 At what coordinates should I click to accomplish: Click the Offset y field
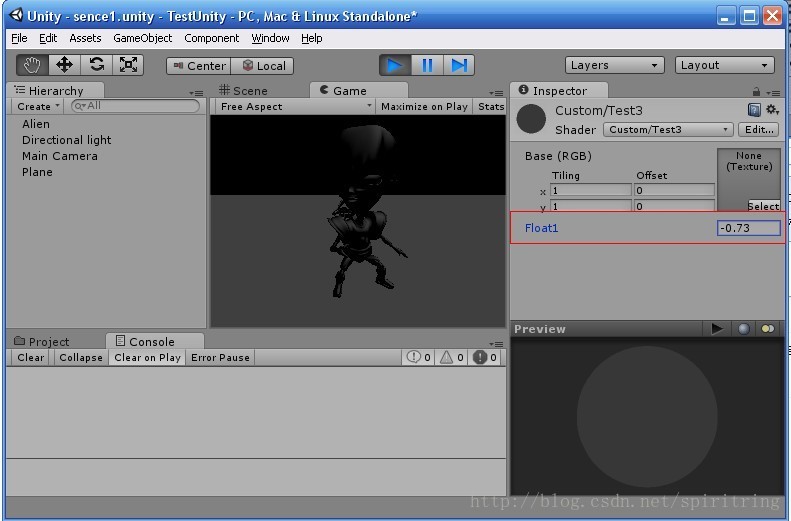(x=674, y=206)
